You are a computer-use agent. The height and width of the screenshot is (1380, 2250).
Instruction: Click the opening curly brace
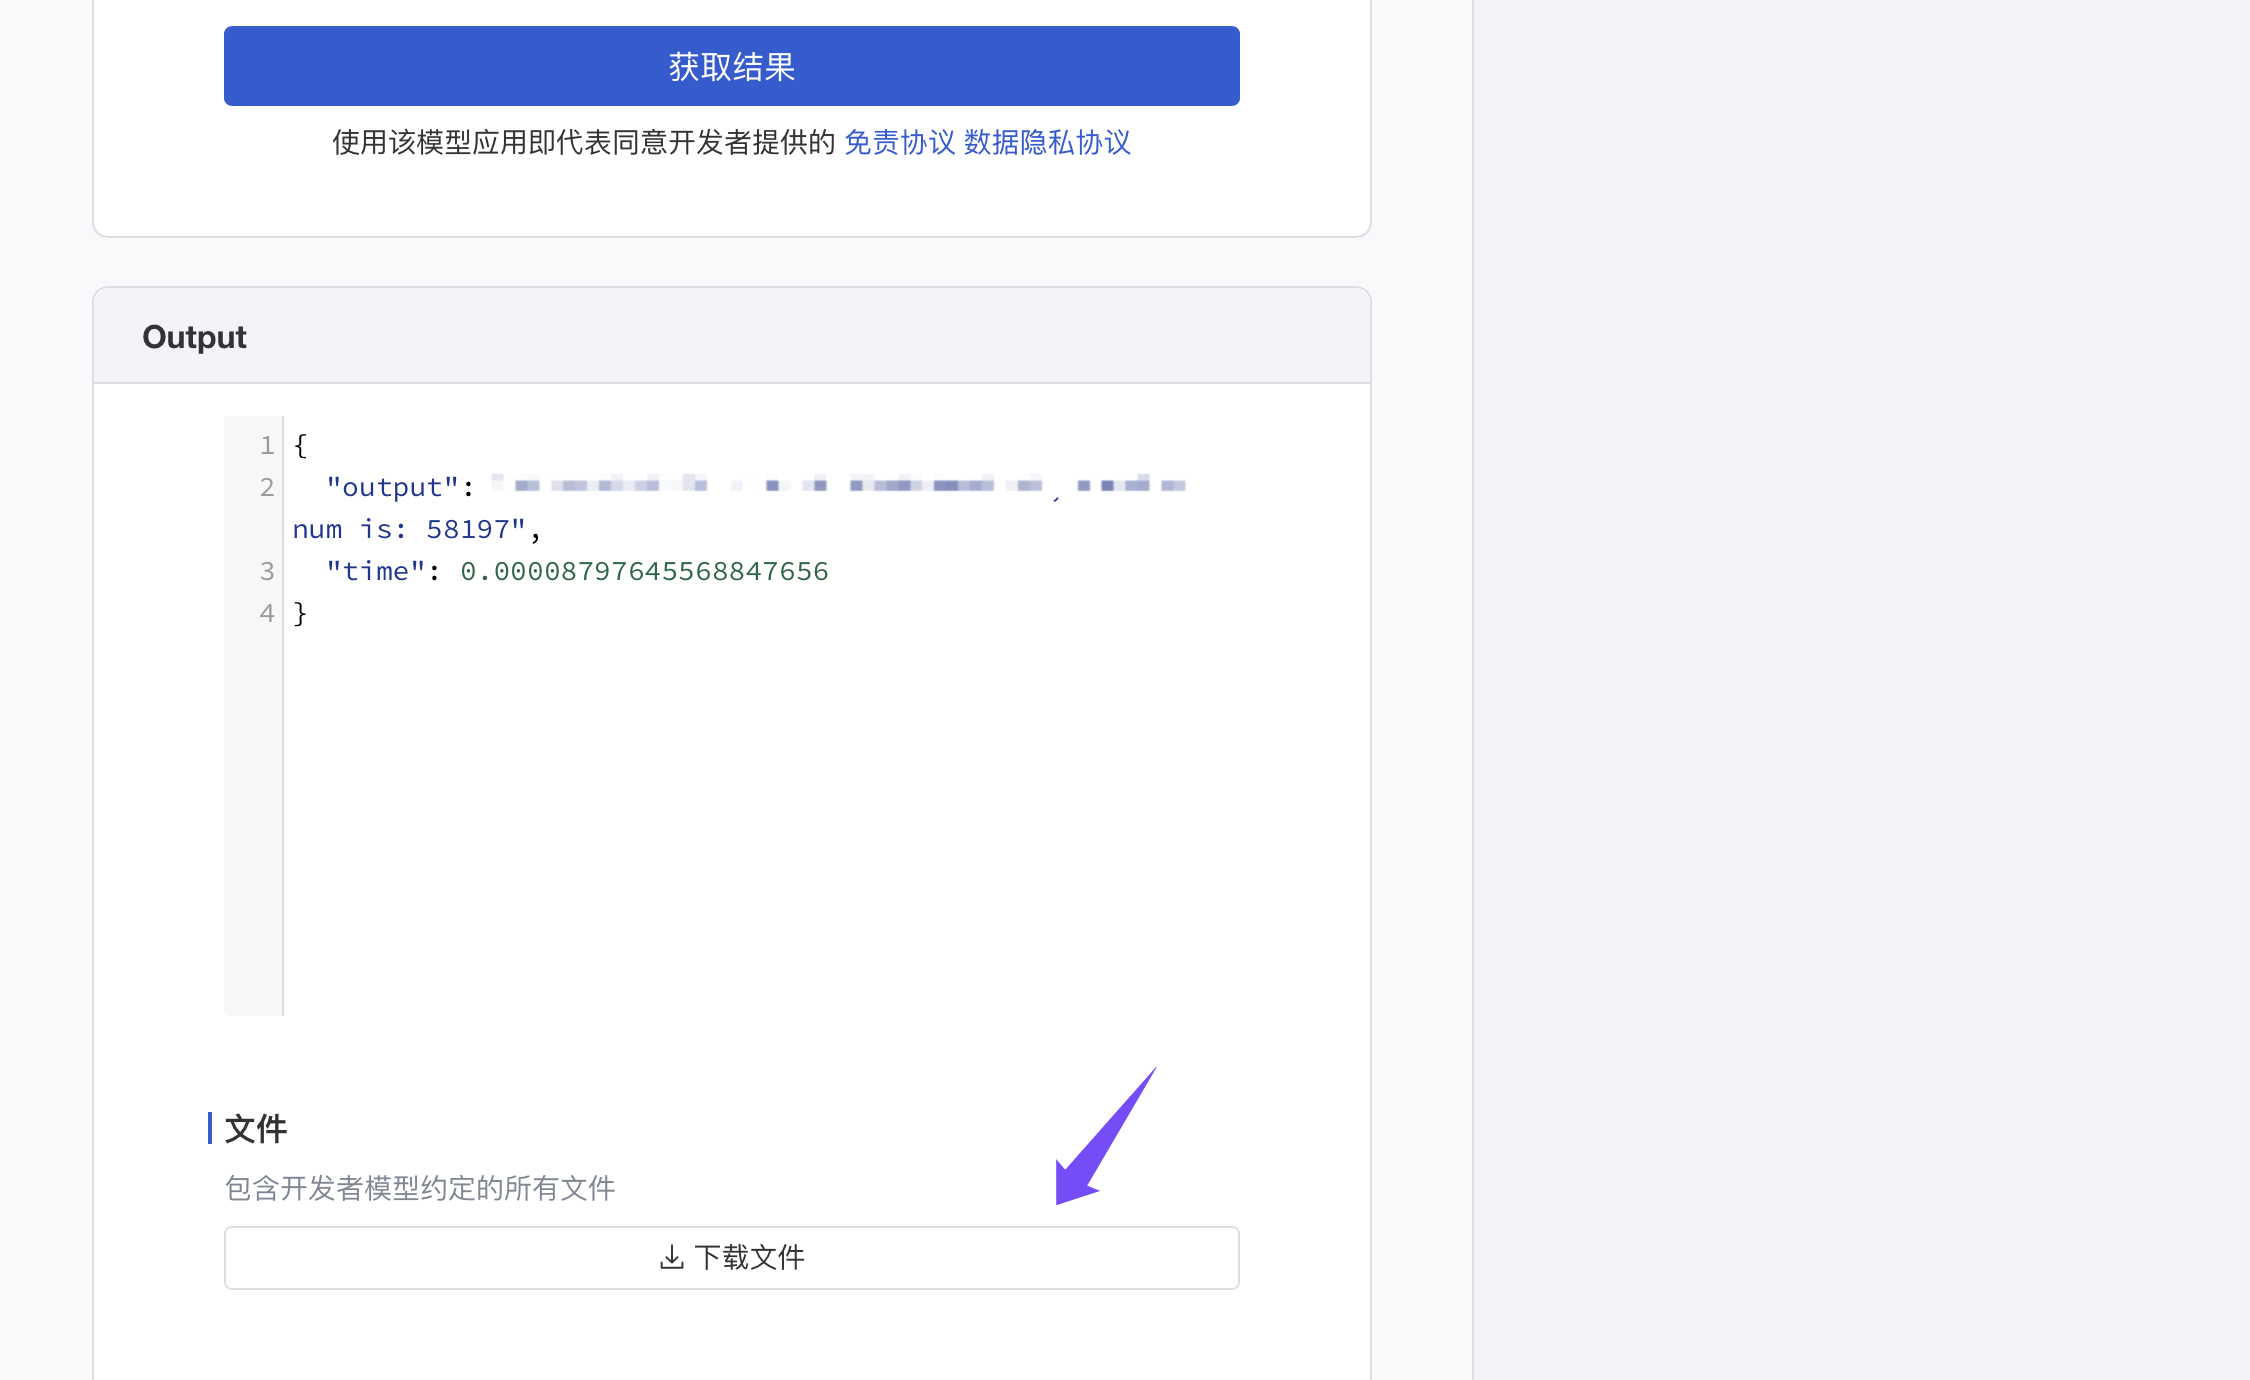pyautogui.click(x=300, y=445)
